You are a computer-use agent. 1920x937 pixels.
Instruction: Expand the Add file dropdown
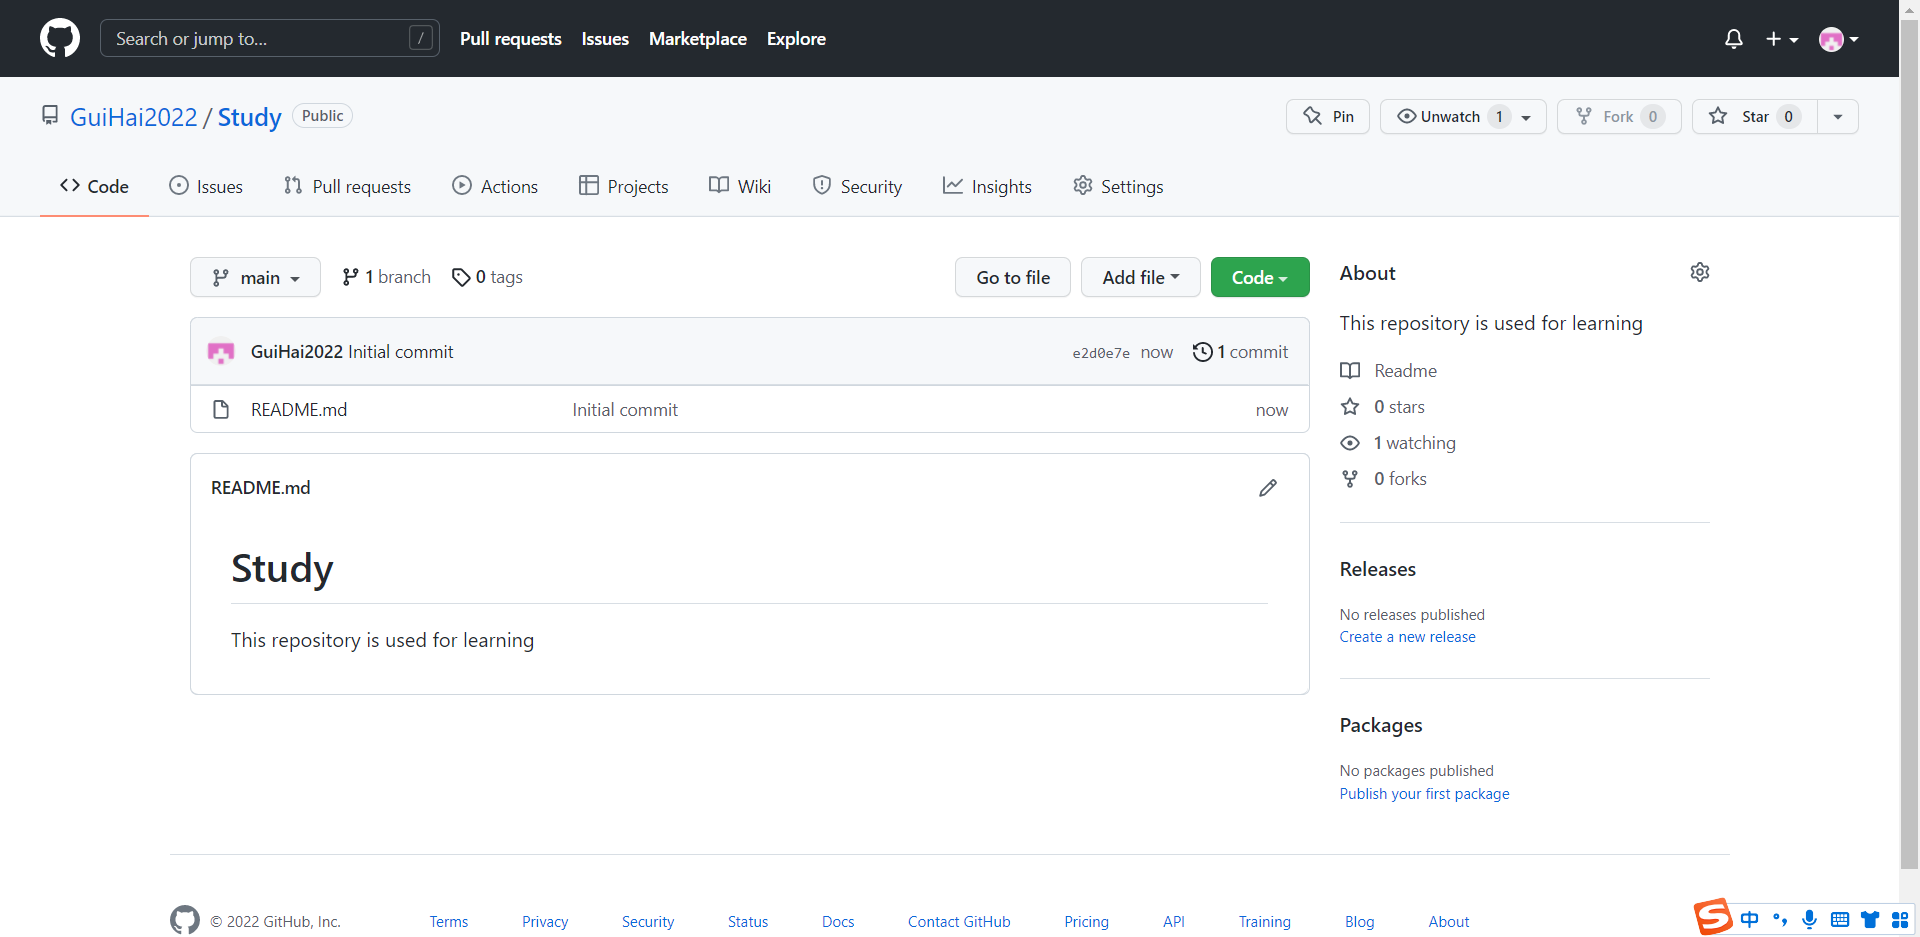point(1141,277)
